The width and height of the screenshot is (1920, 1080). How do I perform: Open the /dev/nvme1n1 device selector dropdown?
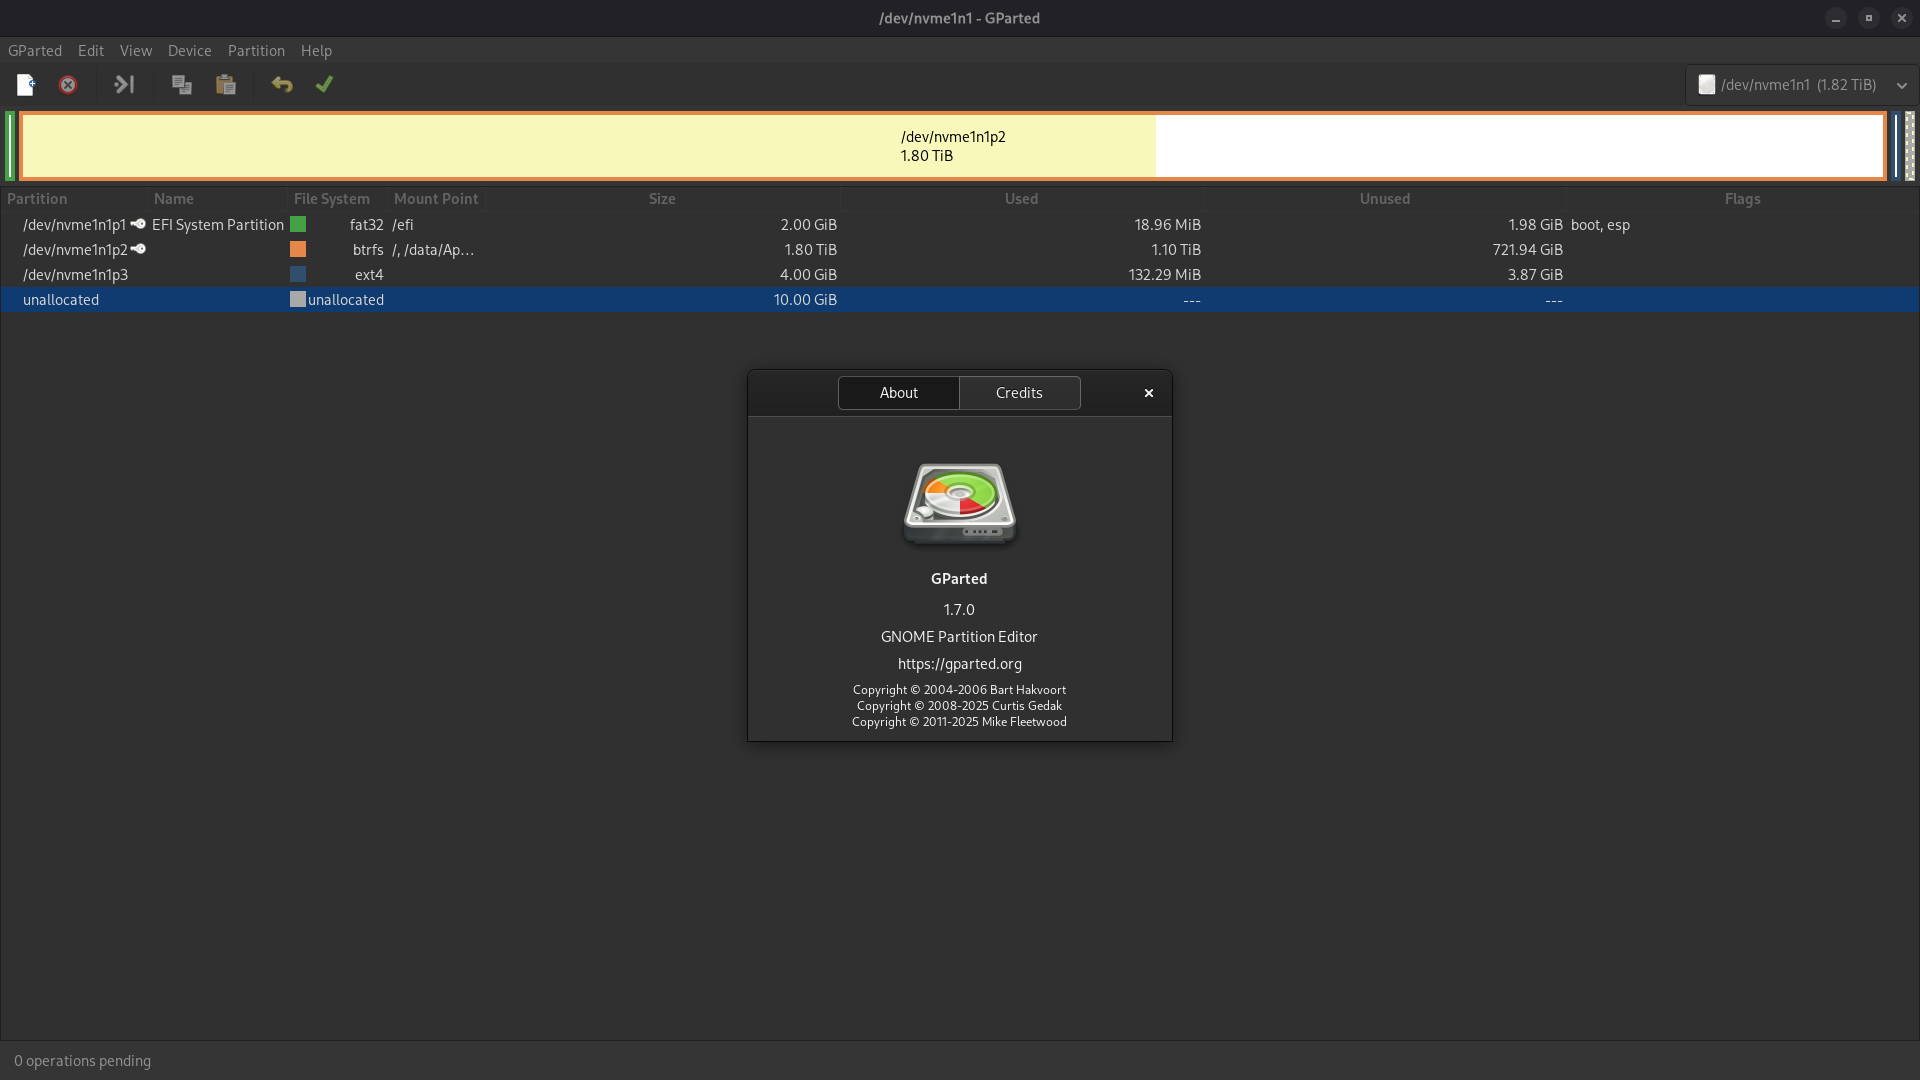click(1801, 85)
